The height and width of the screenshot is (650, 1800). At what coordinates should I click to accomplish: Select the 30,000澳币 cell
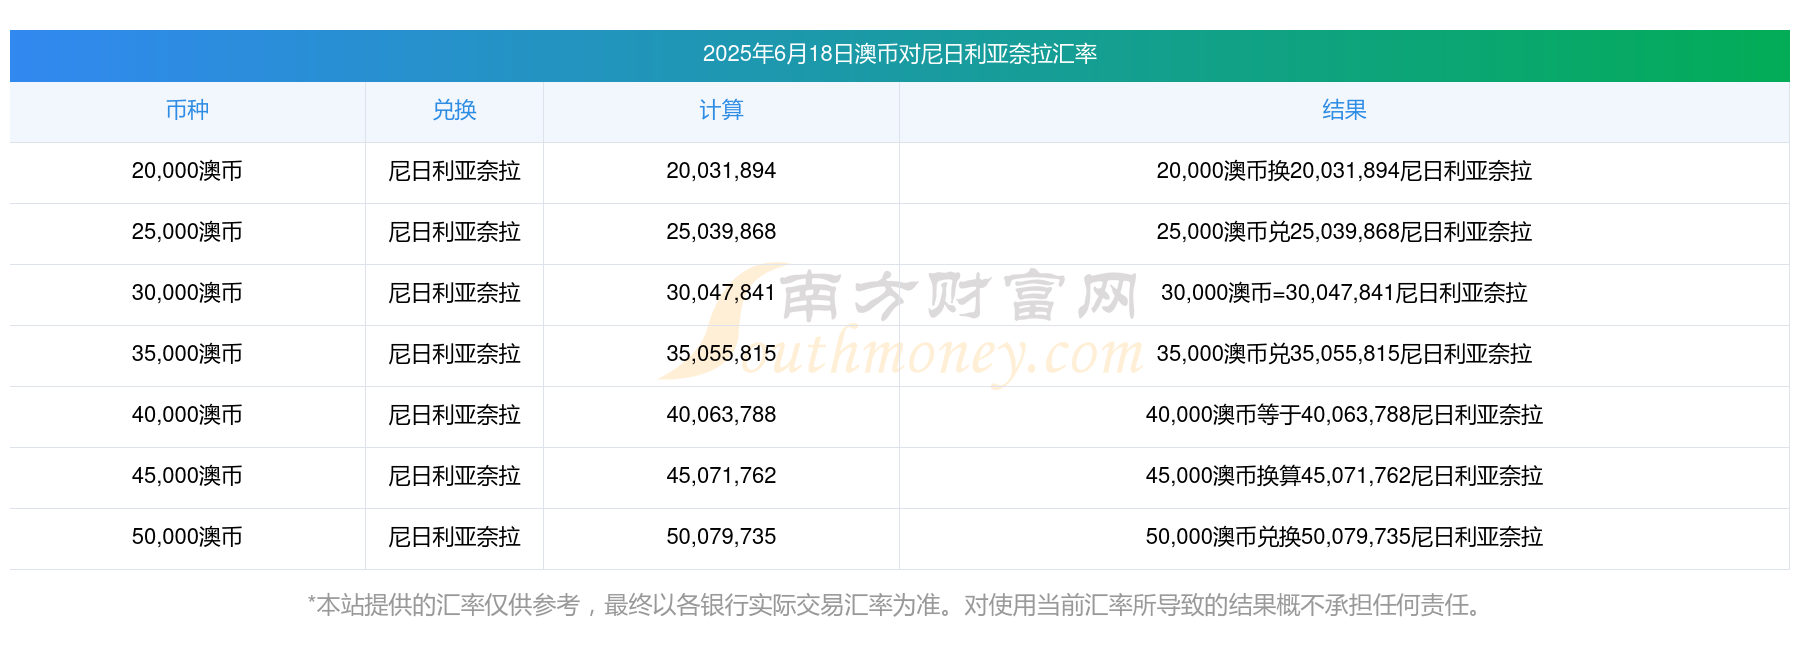pyautogui.click(x=187, y=293)
